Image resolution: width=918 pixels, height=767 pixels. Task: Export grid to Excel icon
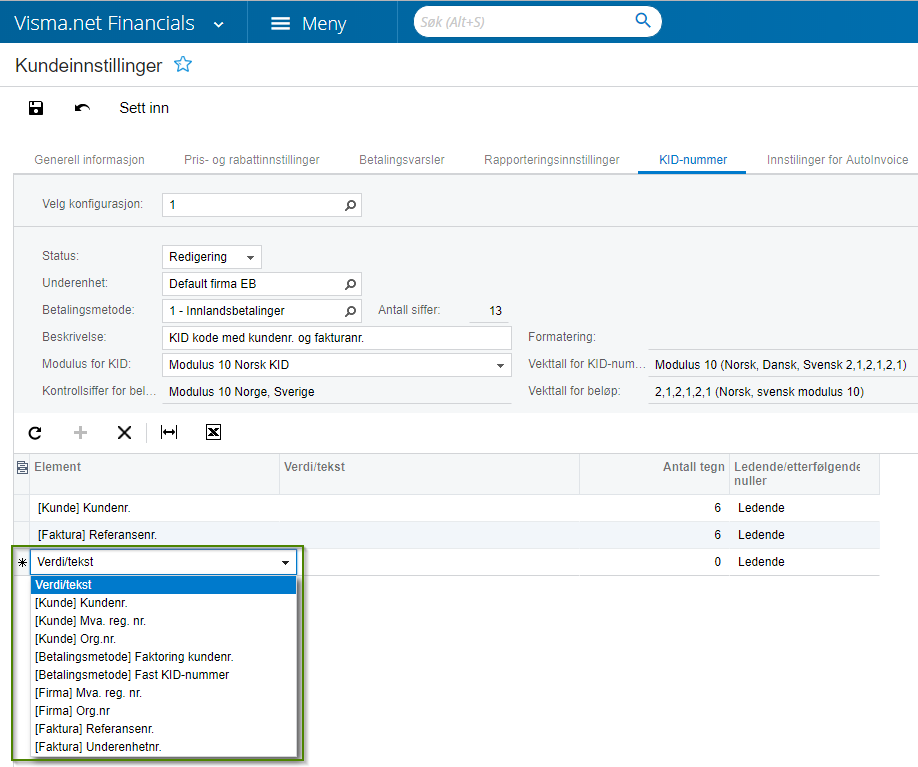[x=213, y=432]
